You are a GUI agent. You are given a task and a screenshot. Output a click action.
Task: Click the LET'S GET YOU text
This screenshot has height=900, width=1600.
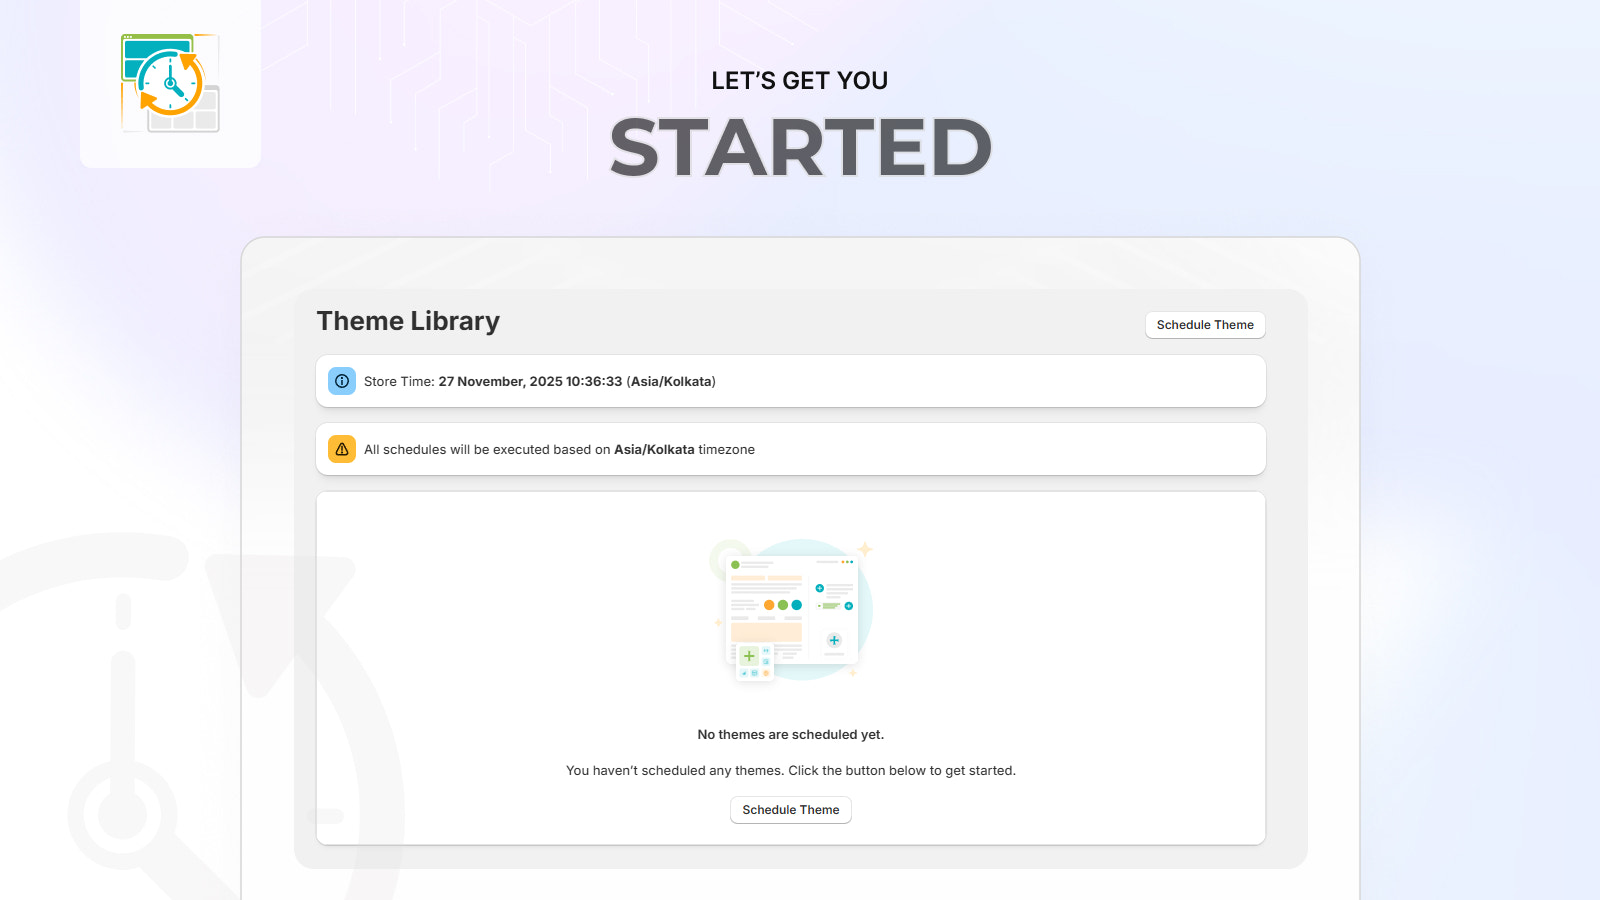click(800, 81)
